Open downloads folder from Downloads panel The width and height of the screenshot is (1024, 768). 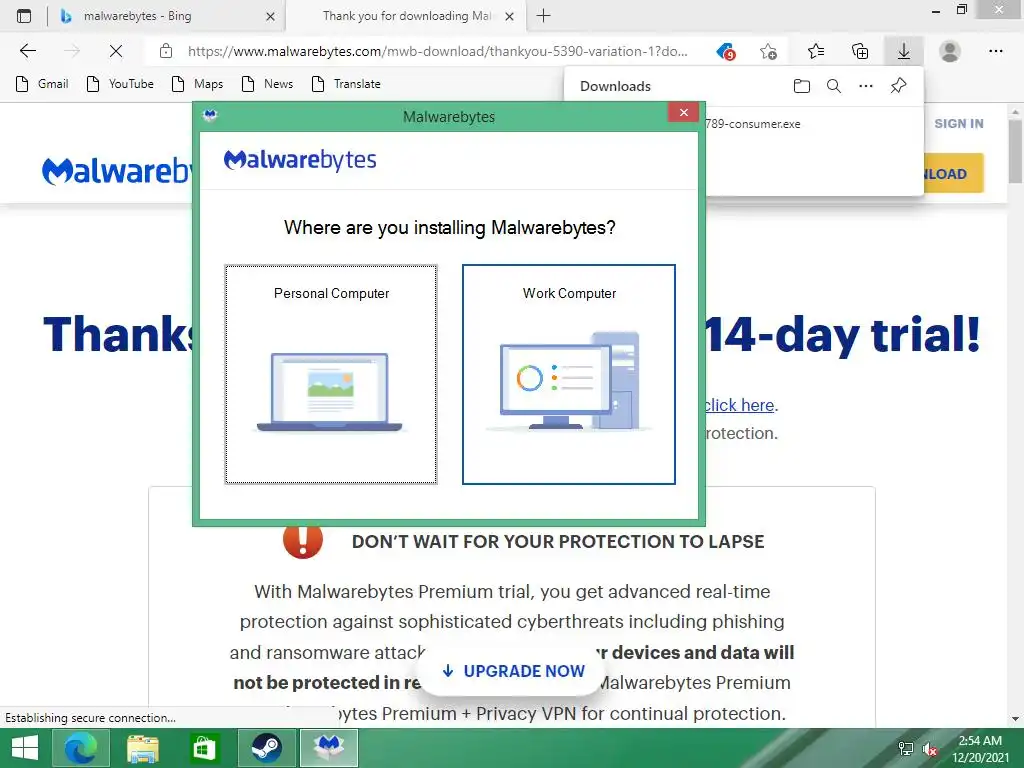[x=802, y=86]
